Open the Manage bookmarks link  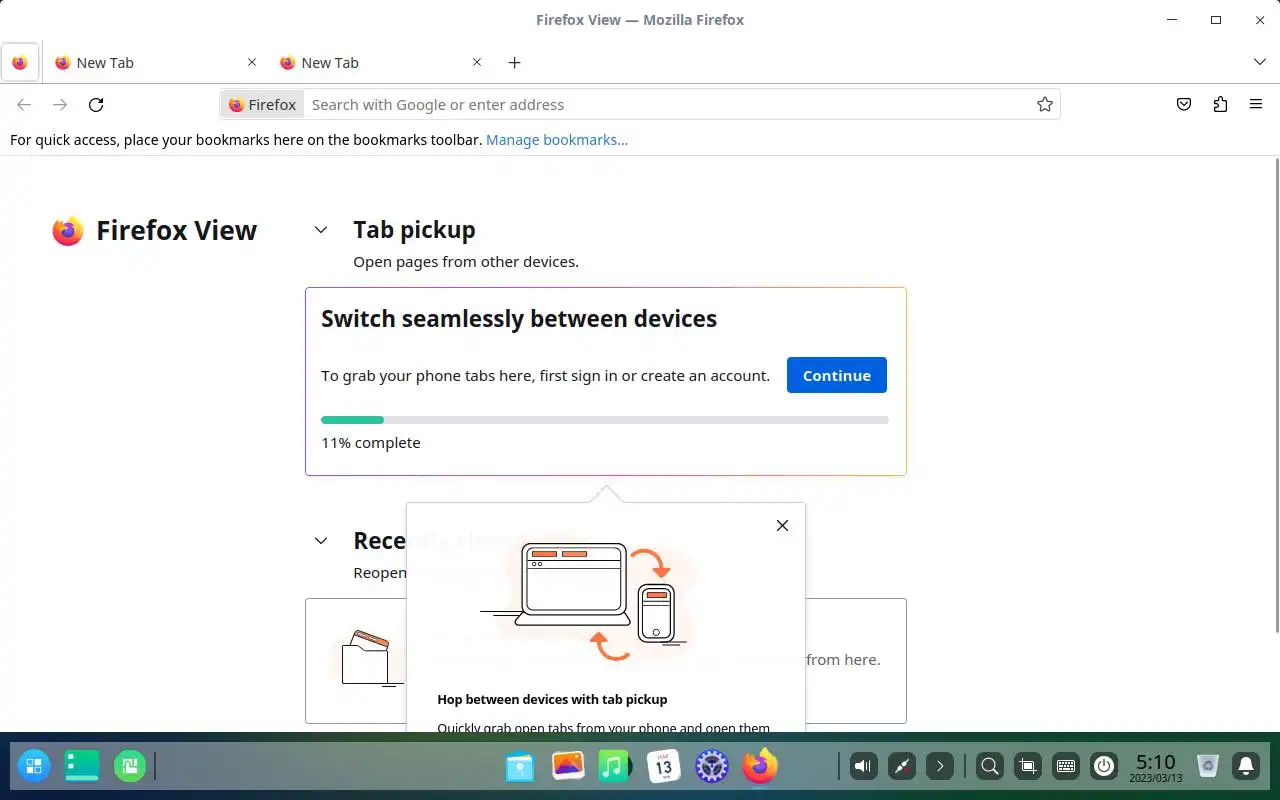[x=557, y=140]
